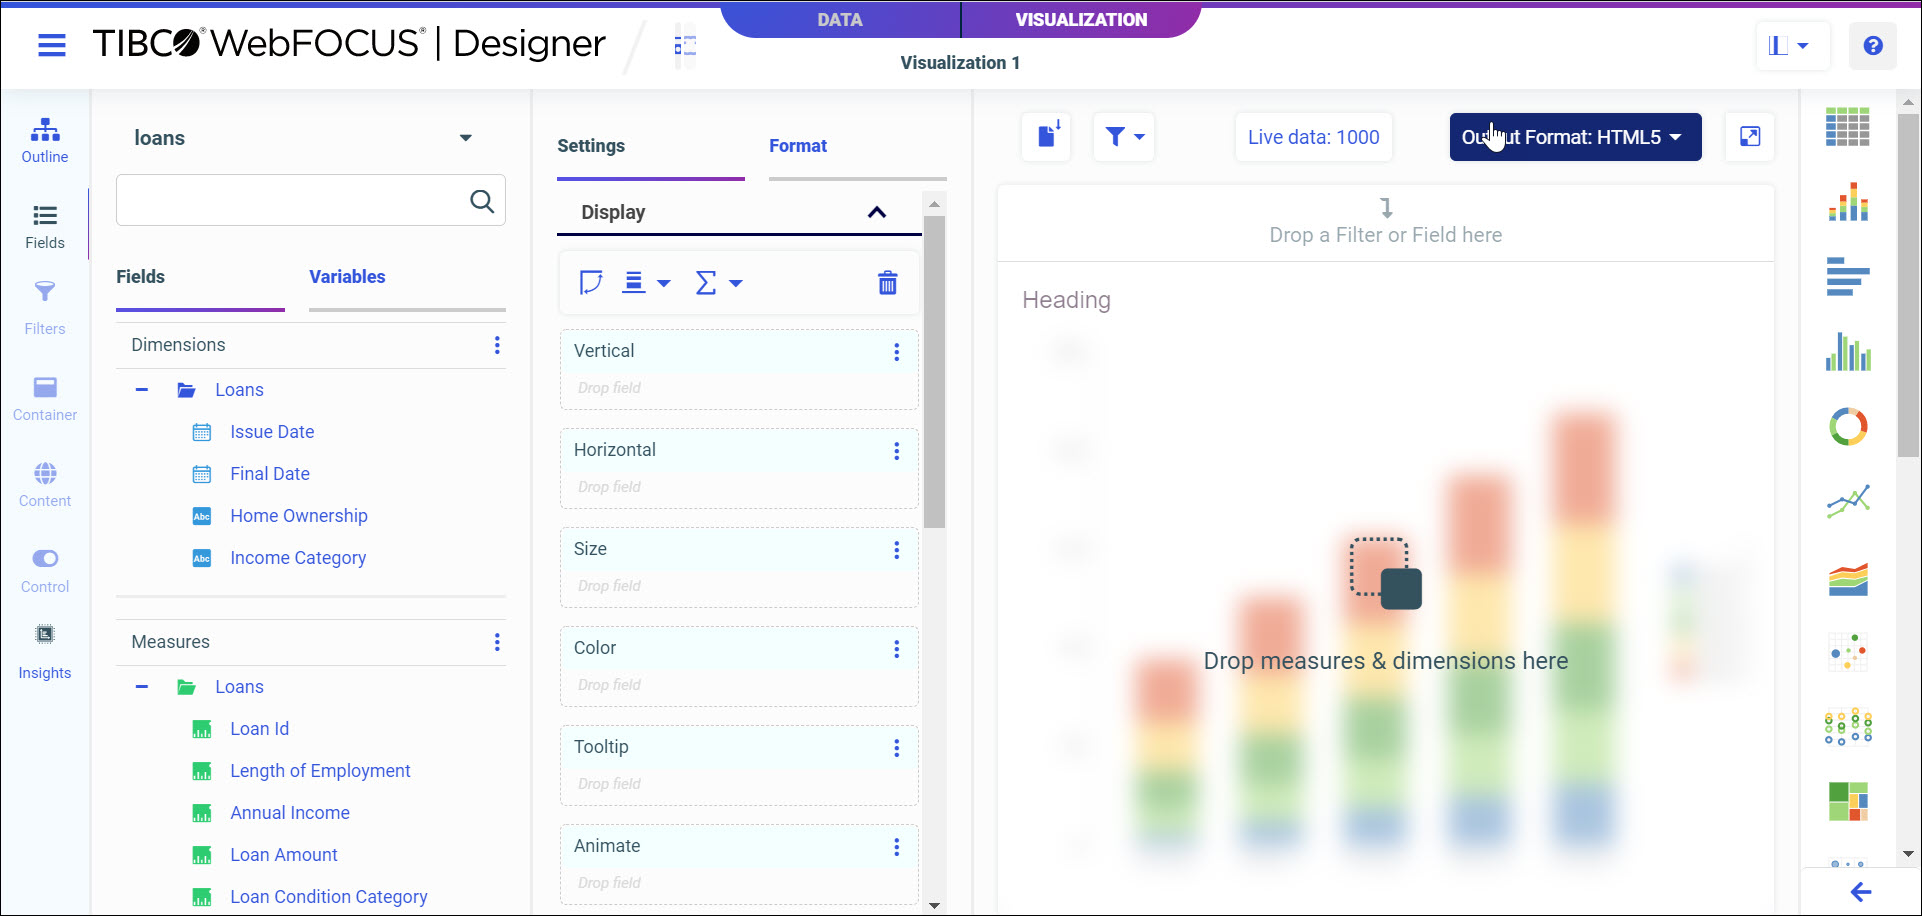Select the scatter plot chart type
The width and height of the screenshot is (1922, 916).
click(x=1848, y=652)
